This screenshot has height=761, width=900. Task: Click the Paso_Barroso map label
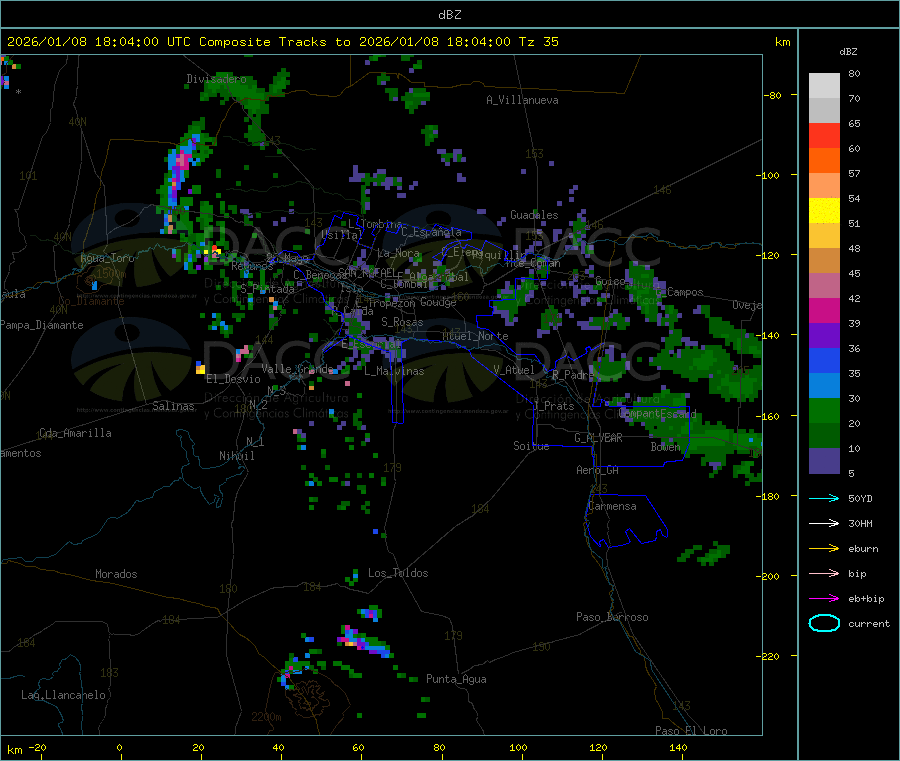(x=612, y=617)
